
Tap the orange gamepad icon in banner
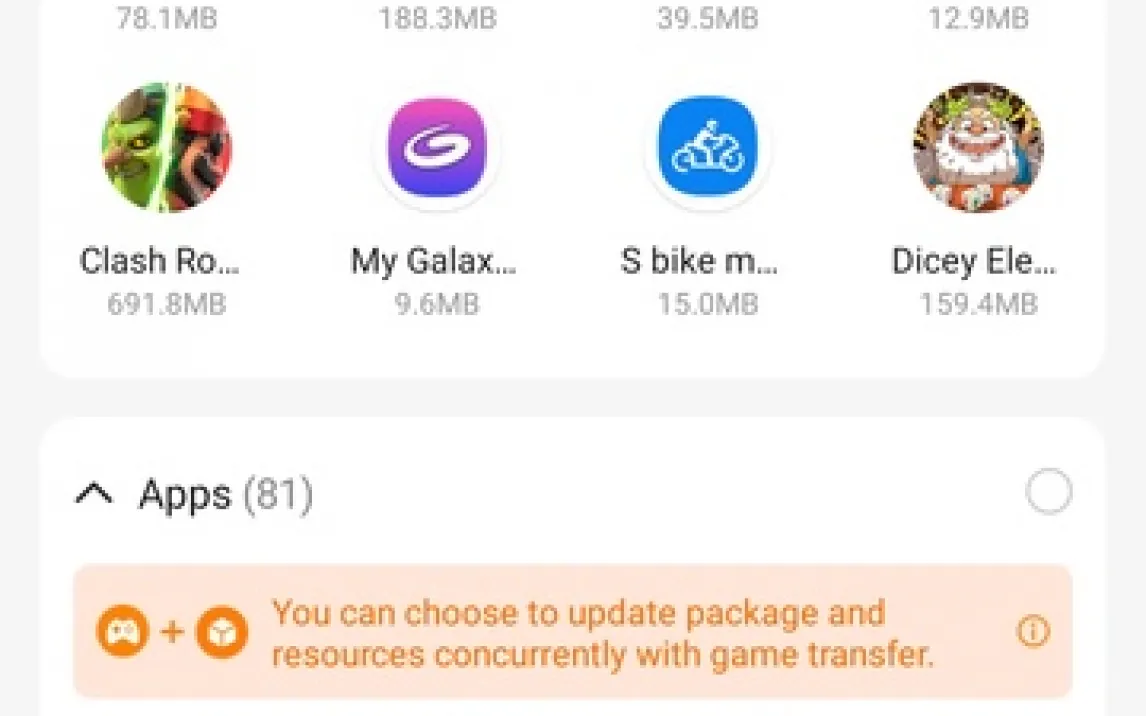pos(122,631)
